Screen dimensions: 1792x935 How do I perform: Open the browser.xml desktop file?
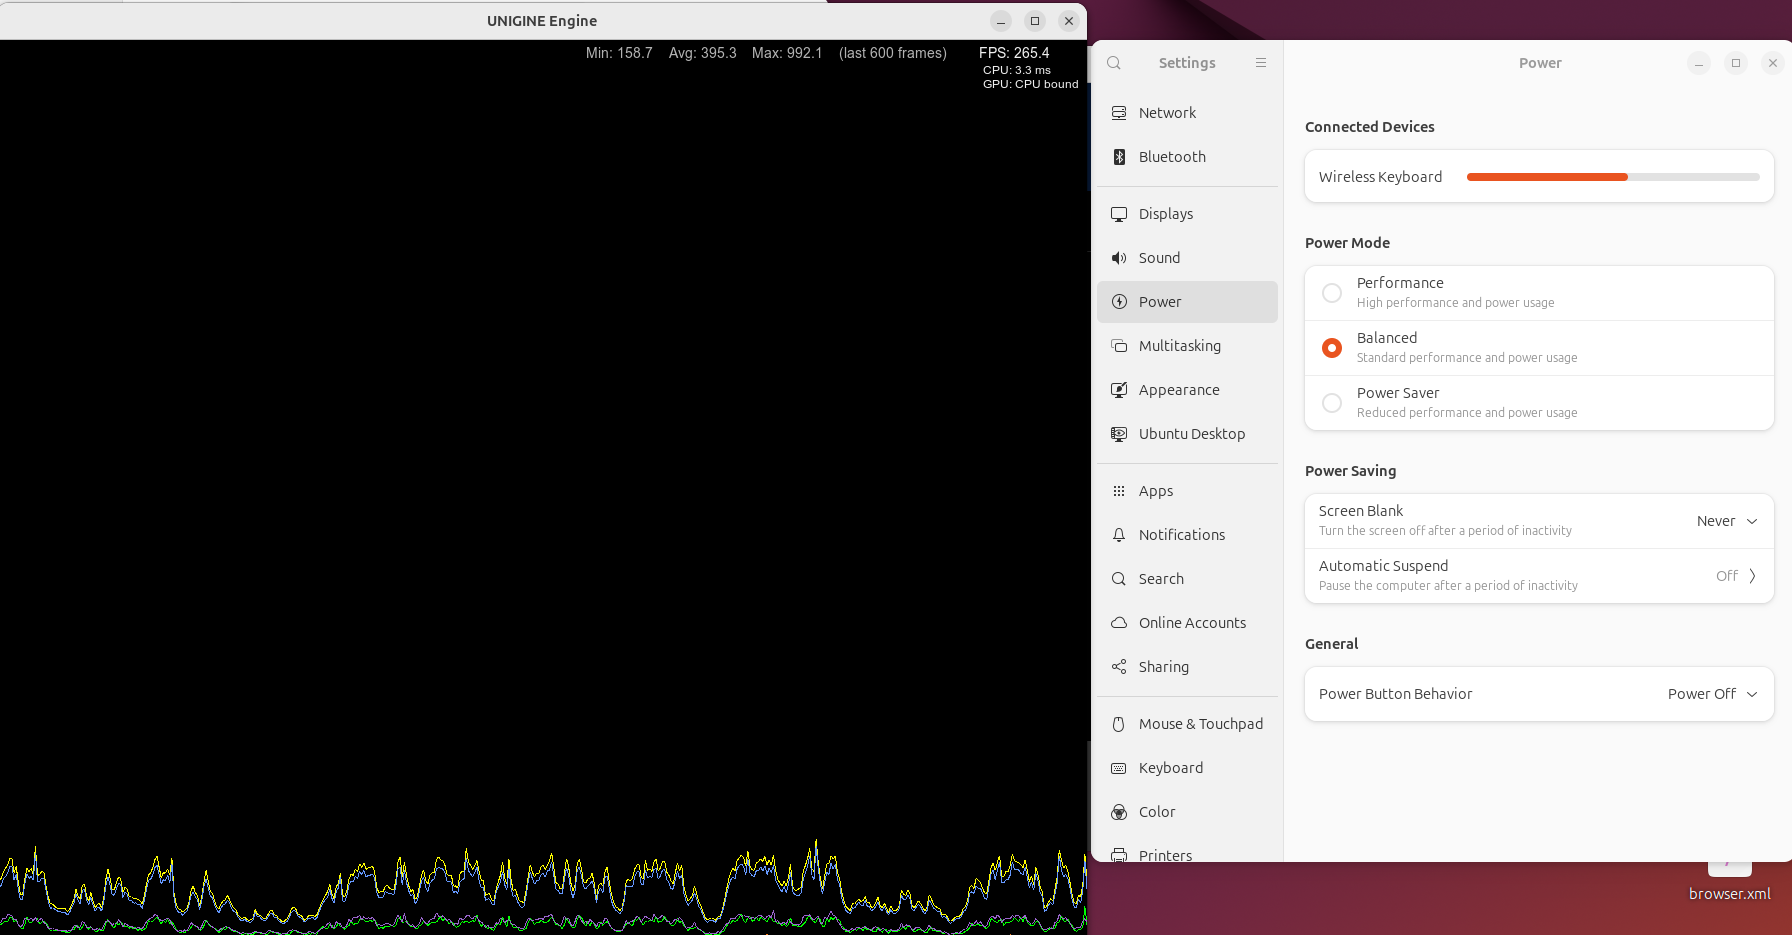(x=1729, y=880)
